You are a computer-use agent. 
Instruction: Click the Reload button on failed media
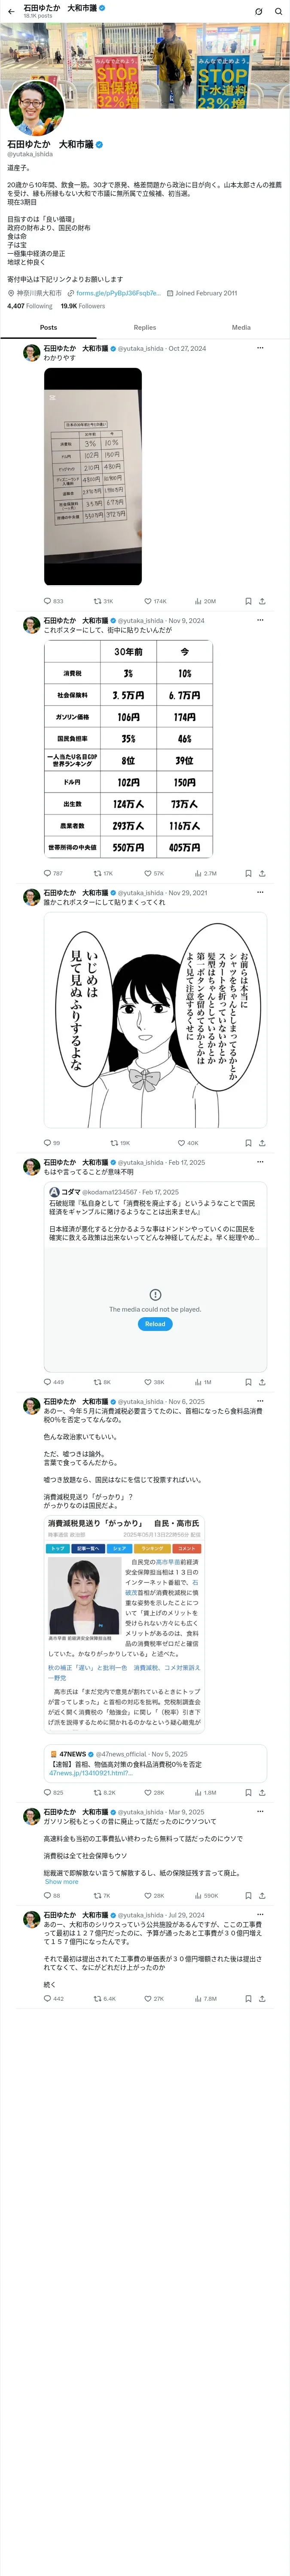155,1324
